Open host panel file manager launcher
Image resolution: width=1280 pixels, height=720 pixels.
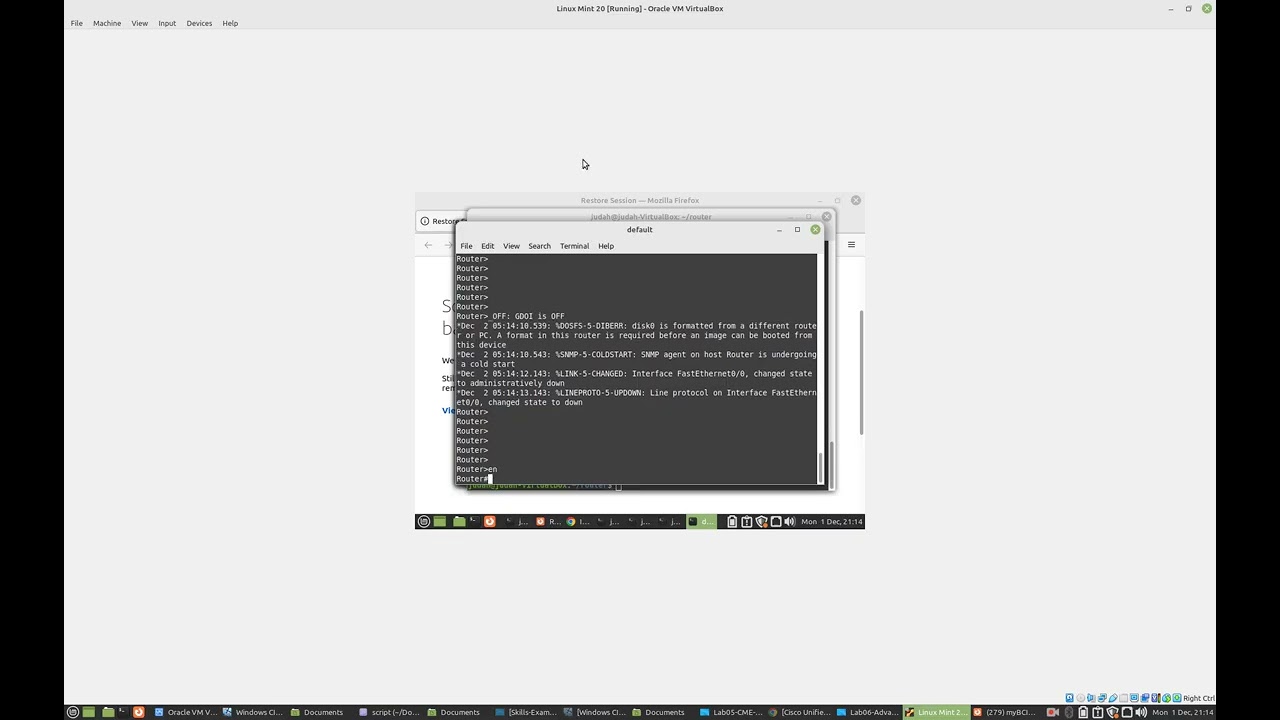point(107,712)
